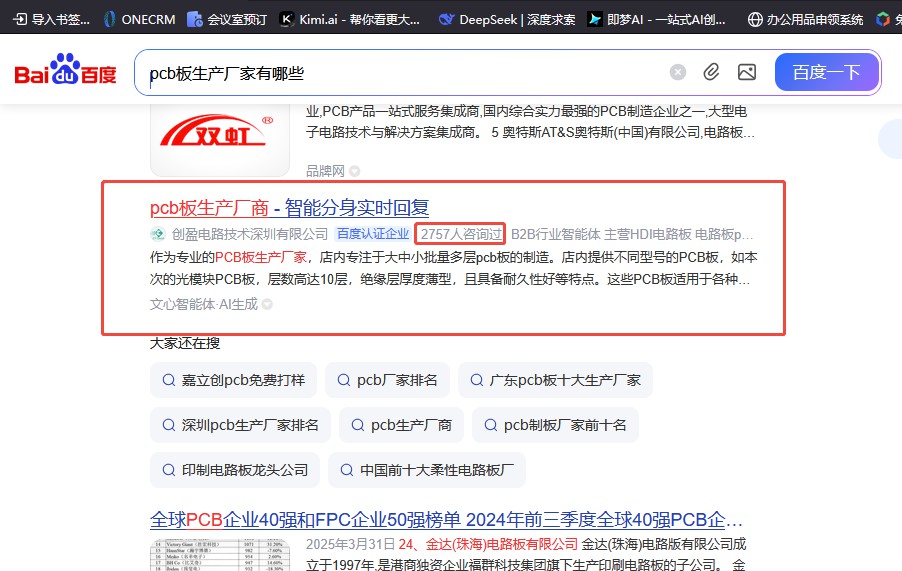
Task: Select related search 广东pcb板十大生产厂家
Action: click(554, 380)
